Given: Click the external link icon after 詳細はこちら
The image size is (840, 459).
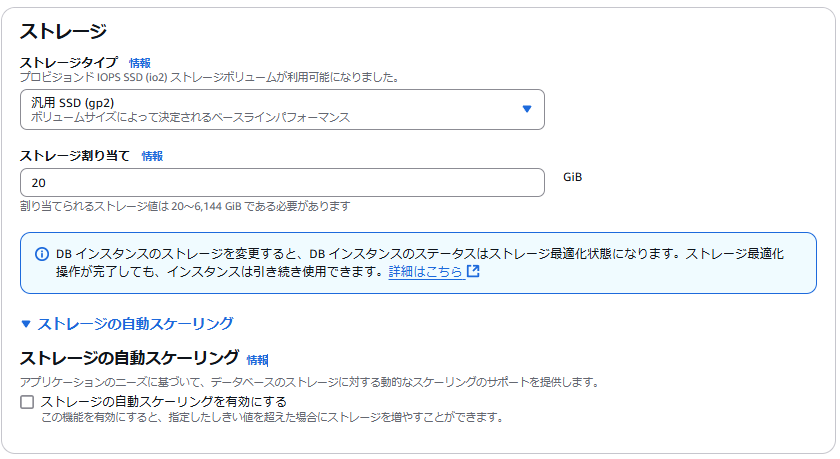Looking at the screenshot, I should (473, 272).
